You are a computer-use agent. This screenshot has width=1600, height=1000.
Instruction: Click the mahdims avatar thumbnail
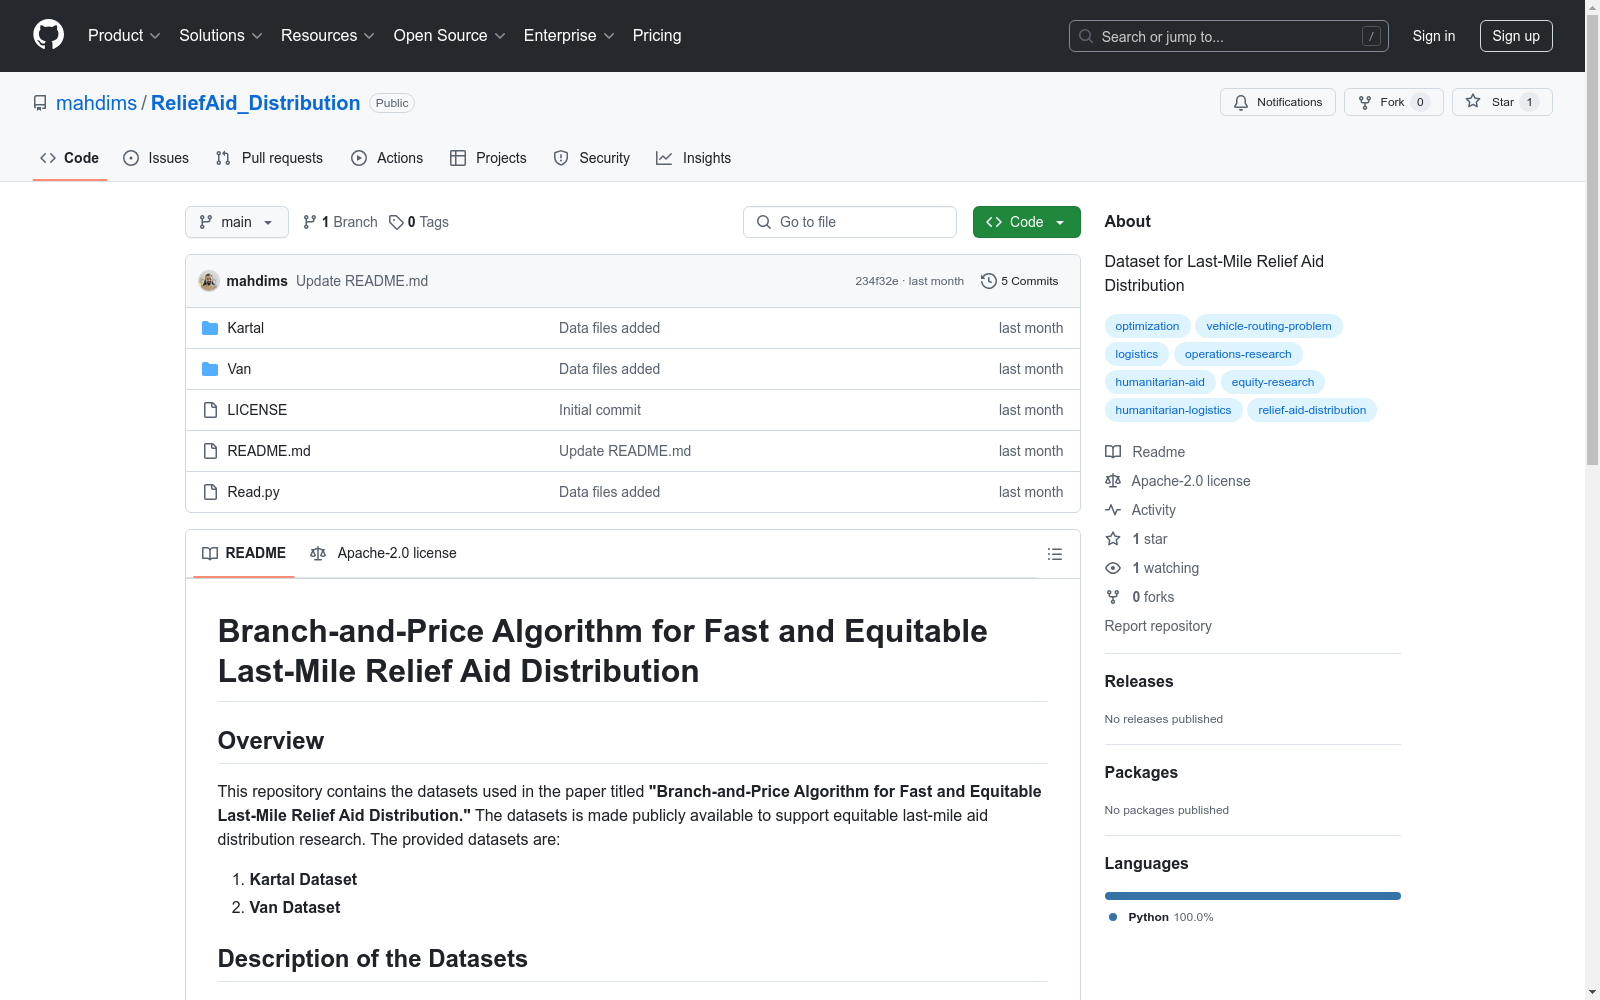tap(209, 281)
